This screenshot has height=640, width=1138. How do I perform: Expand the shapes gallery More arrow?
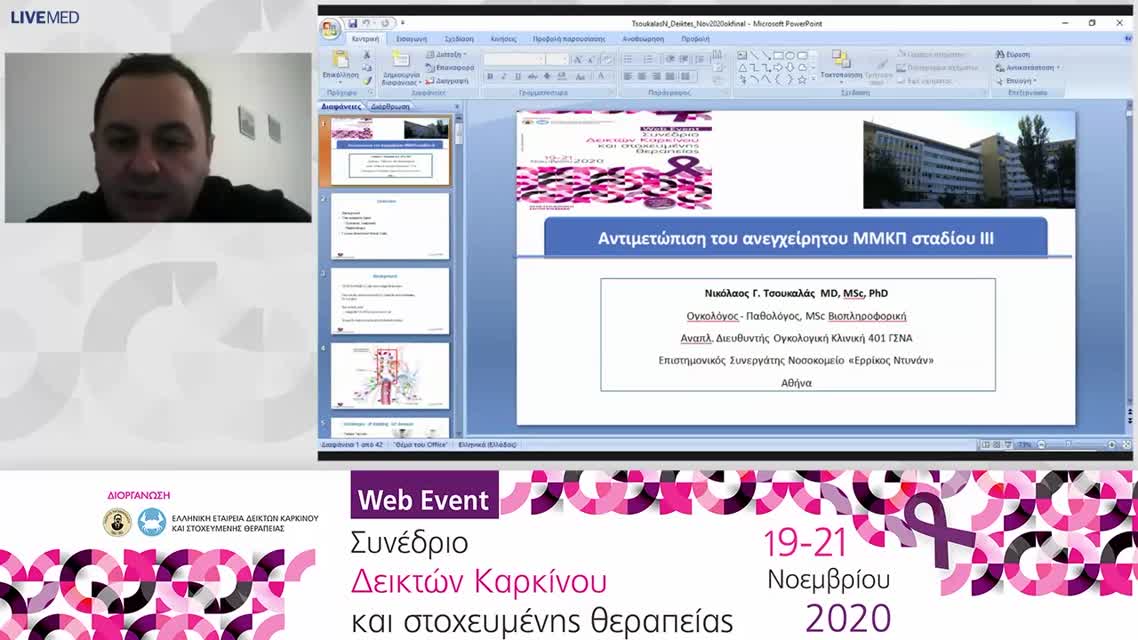coord(813,80)
